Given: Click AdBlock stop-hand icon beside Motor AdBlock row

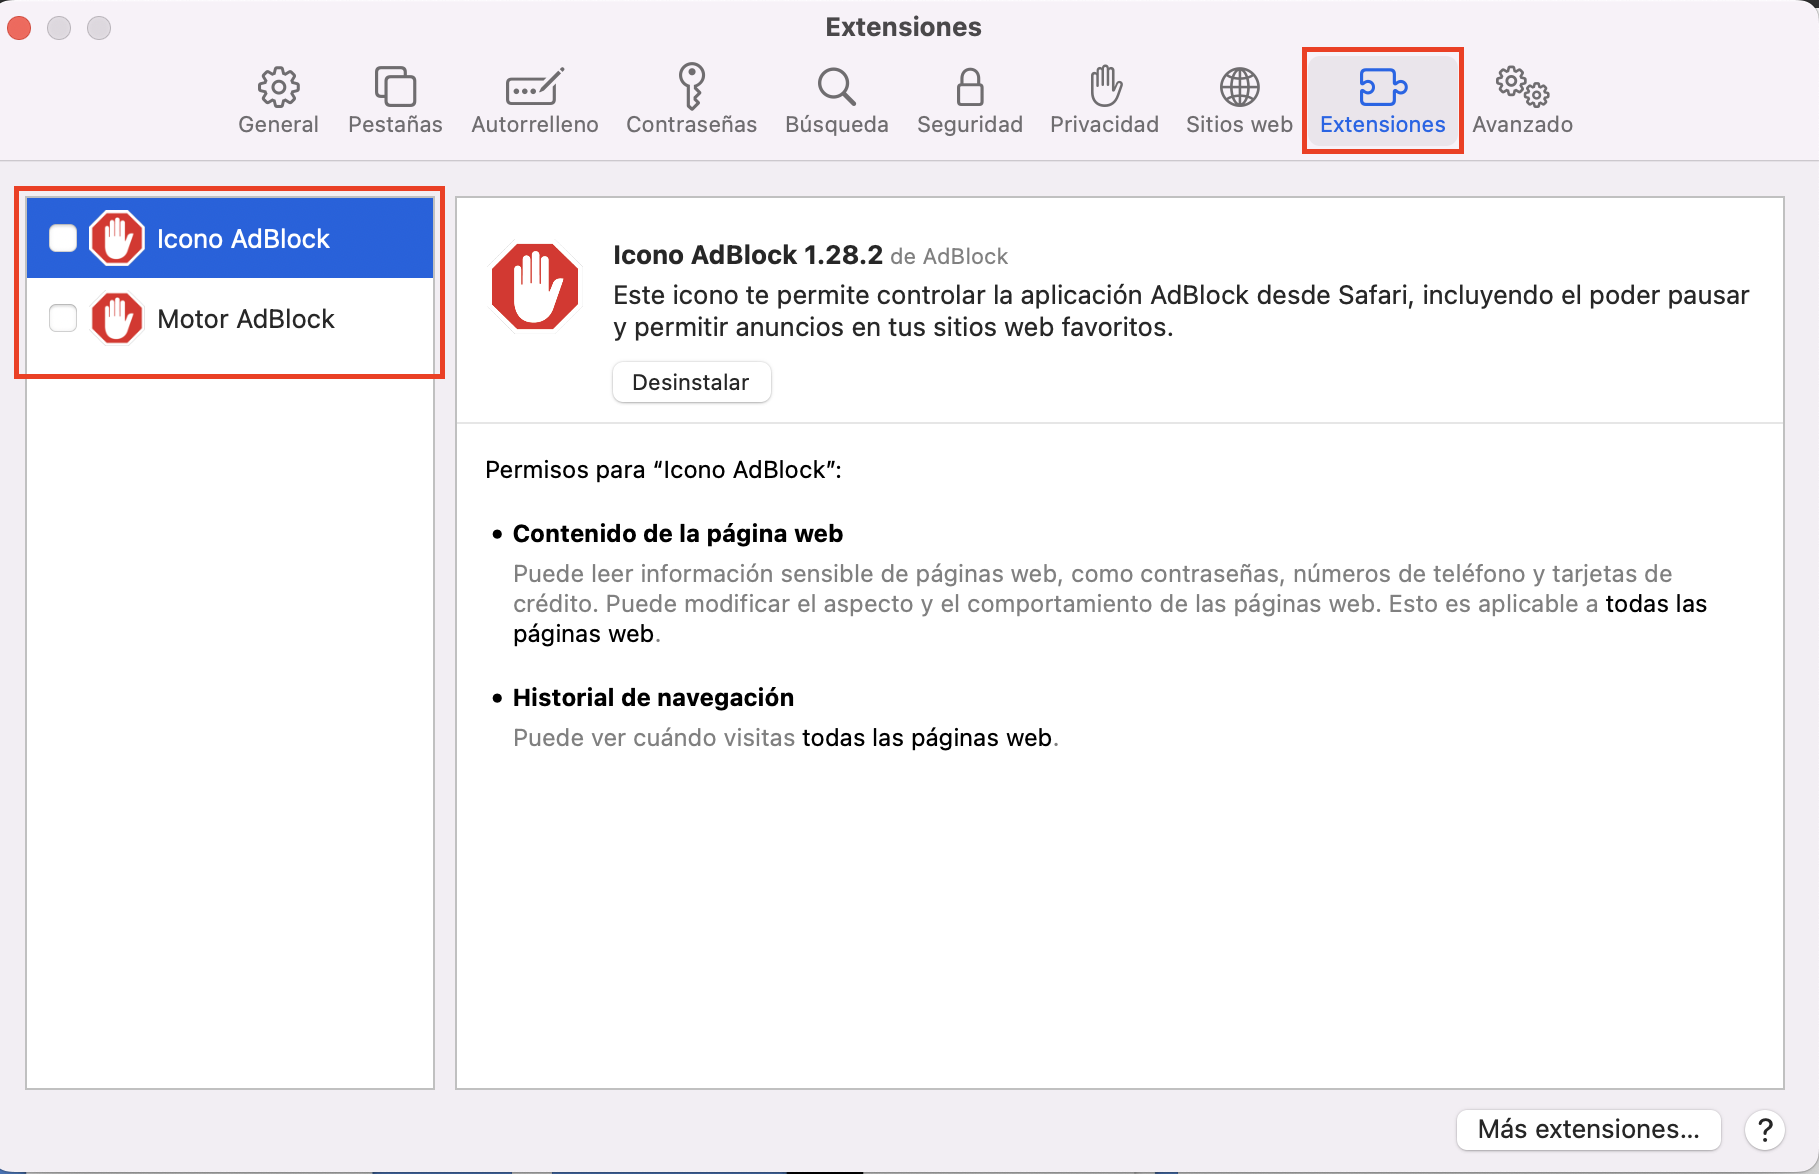Looking at the screenshot, I should coord(117,318).
